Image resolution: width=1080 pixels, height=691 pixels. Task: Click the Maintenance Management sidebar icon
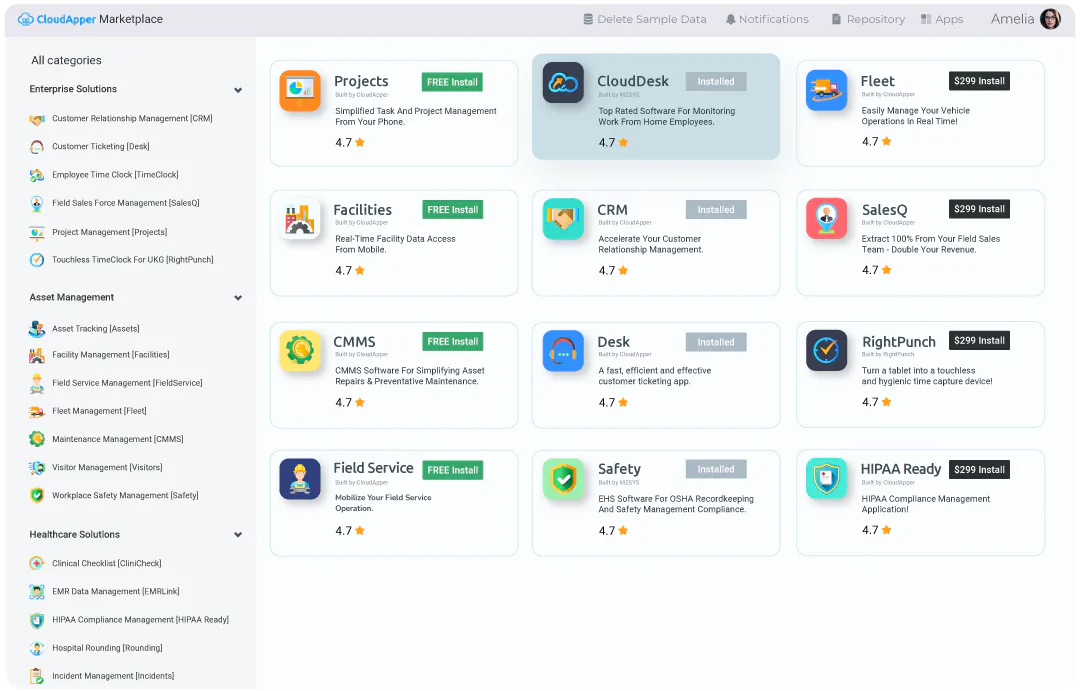(x=37, y=439)
